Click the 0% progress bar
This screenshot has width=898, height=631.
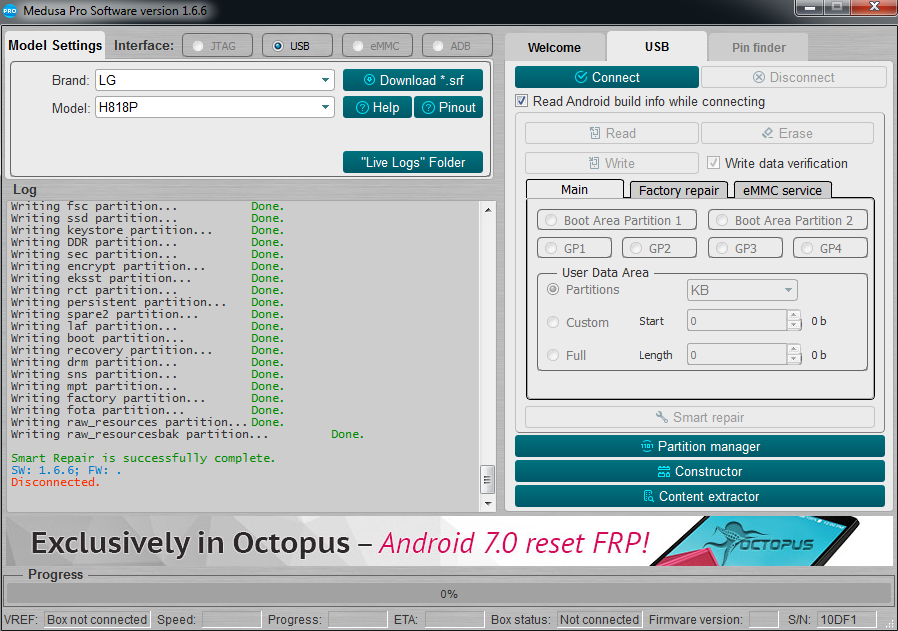[448, 594]
